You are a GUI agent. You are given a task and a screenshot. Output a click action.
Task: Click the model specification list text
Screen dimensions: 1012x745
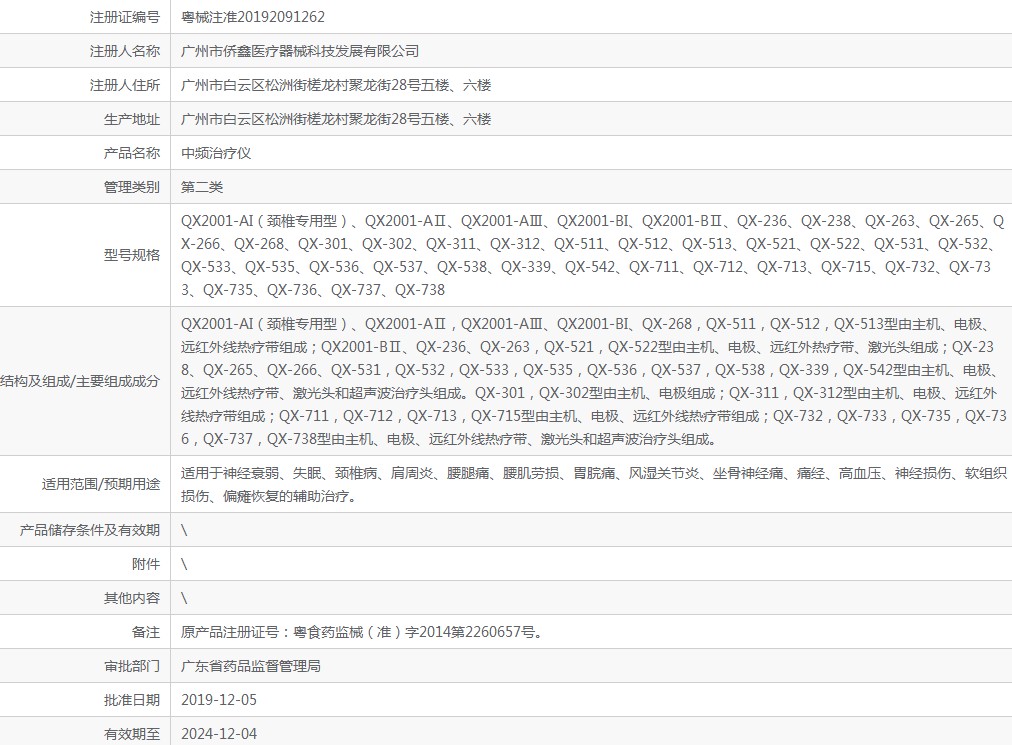[592, 255]
